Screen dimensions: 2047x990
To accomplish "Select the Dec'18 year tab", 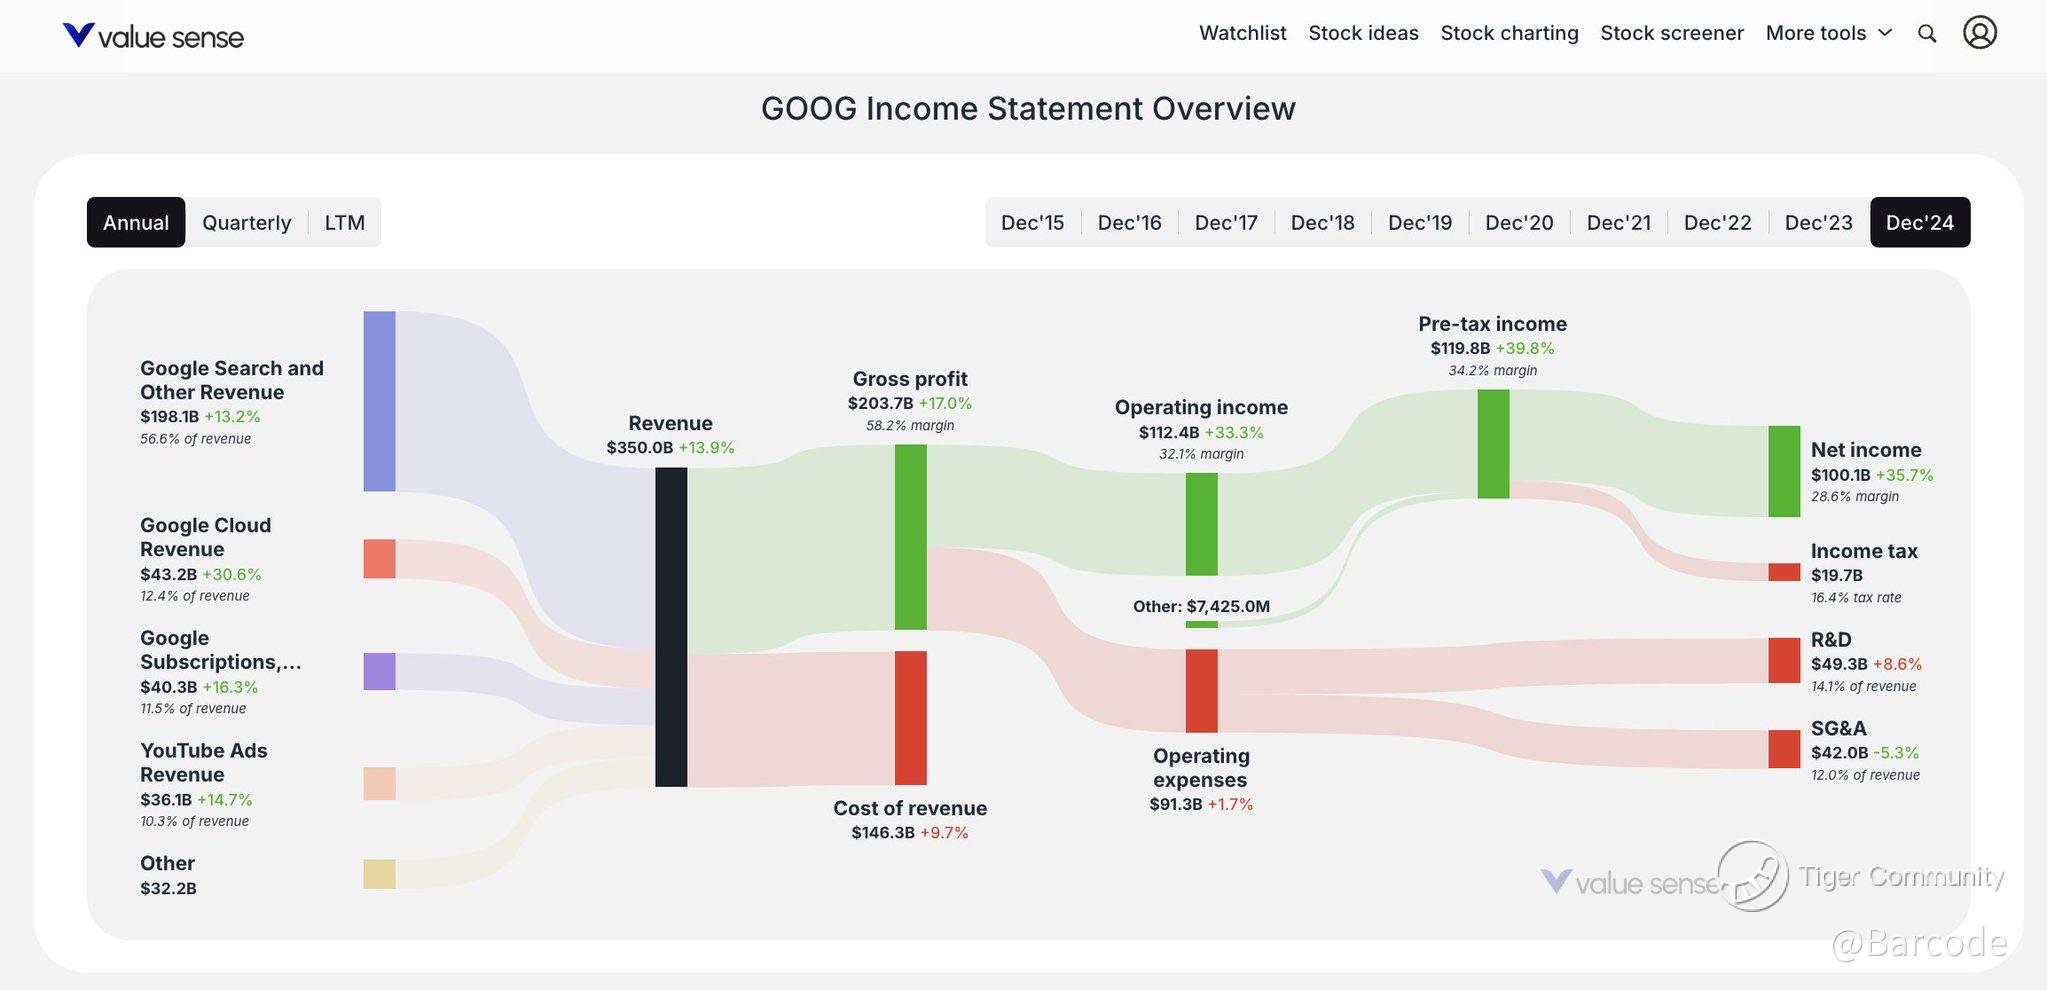I will [x=1323, y=222].
